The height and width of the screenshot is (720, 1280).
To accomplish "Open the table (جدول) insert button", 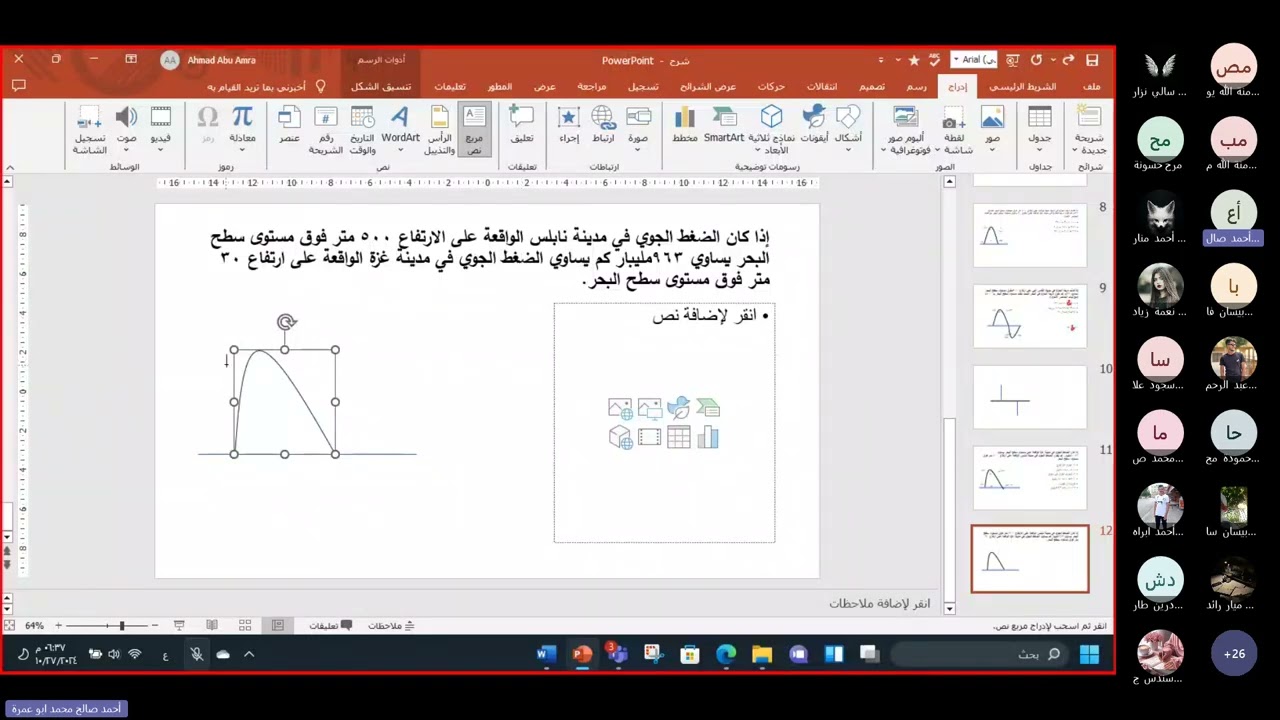I will (1040, 128).
